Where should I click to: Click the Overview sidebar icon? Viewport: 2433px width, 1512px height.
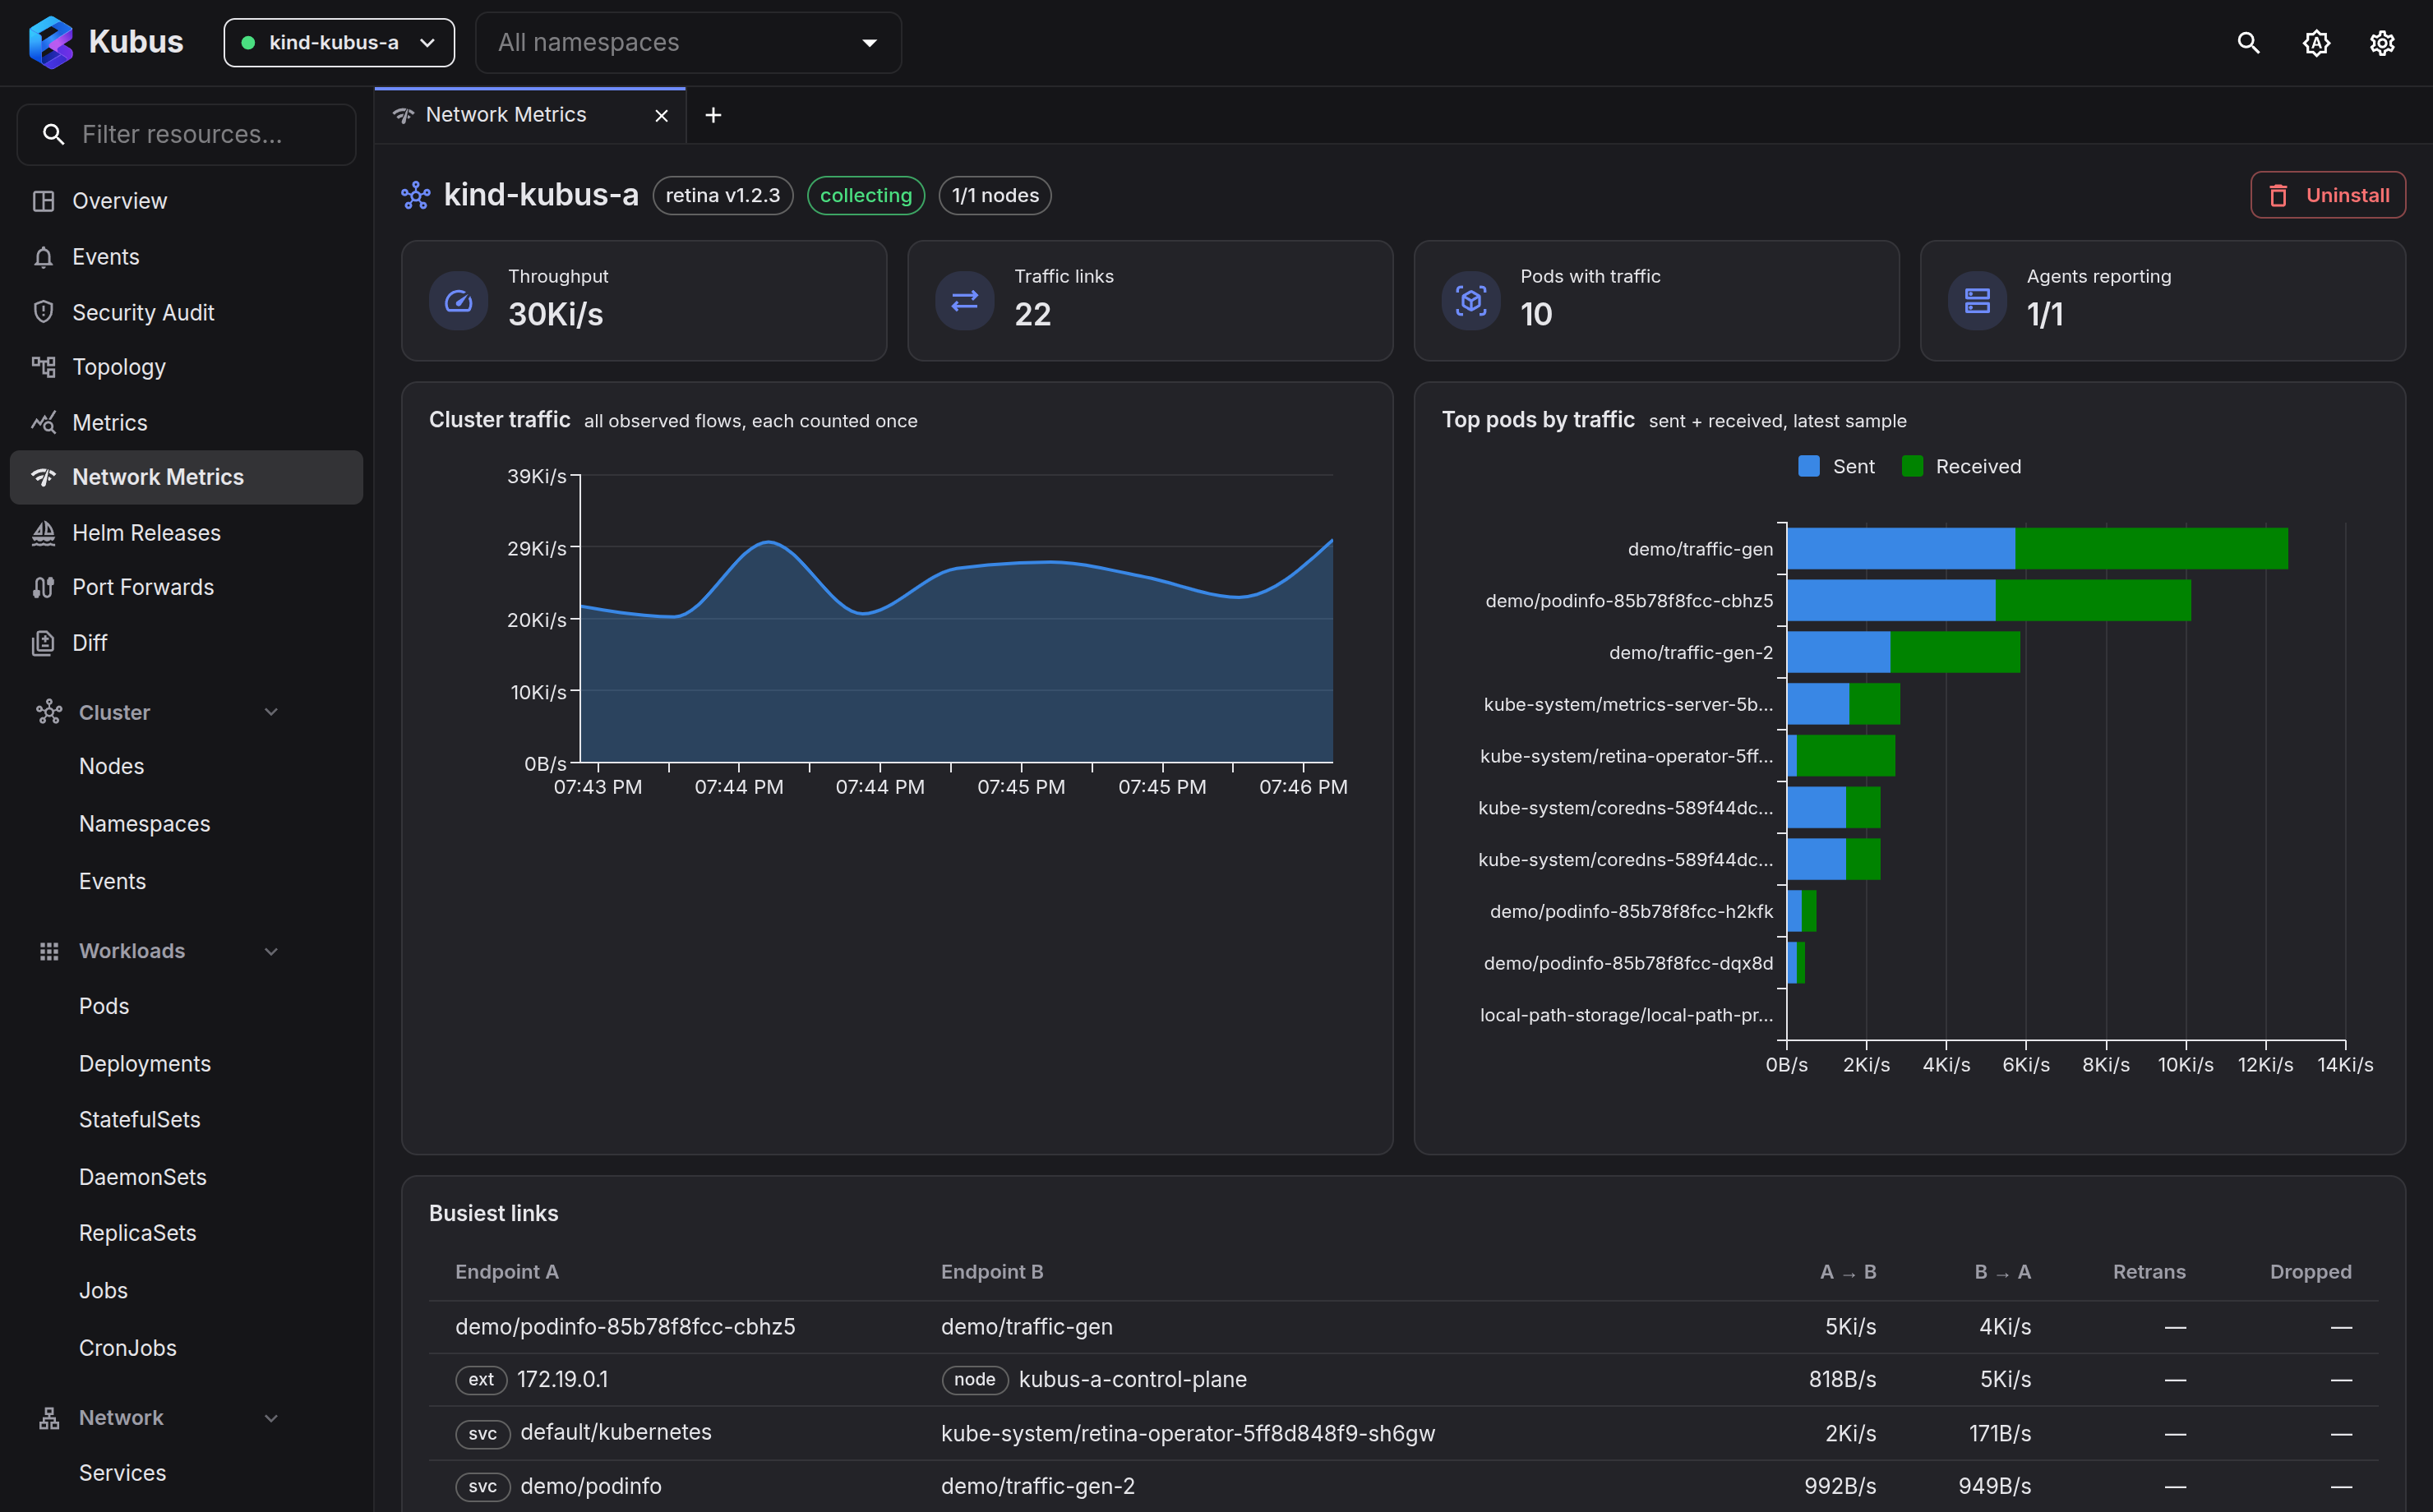(x=43, y=201)
